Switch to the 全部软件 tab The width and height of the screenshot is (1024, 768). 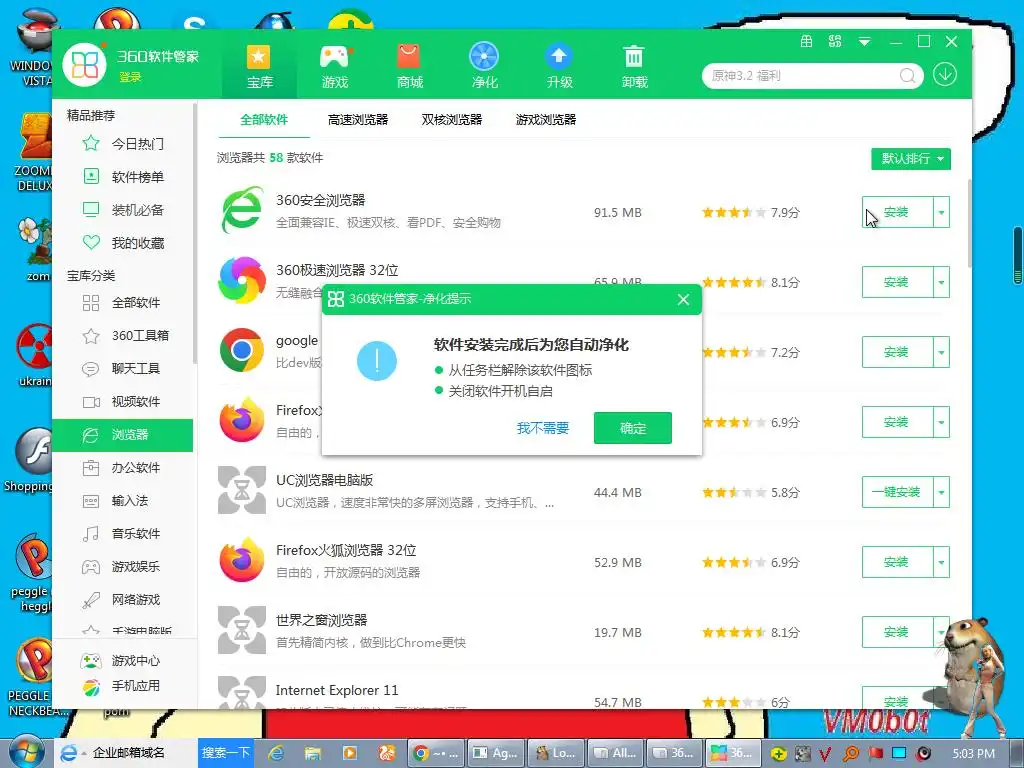264,120
